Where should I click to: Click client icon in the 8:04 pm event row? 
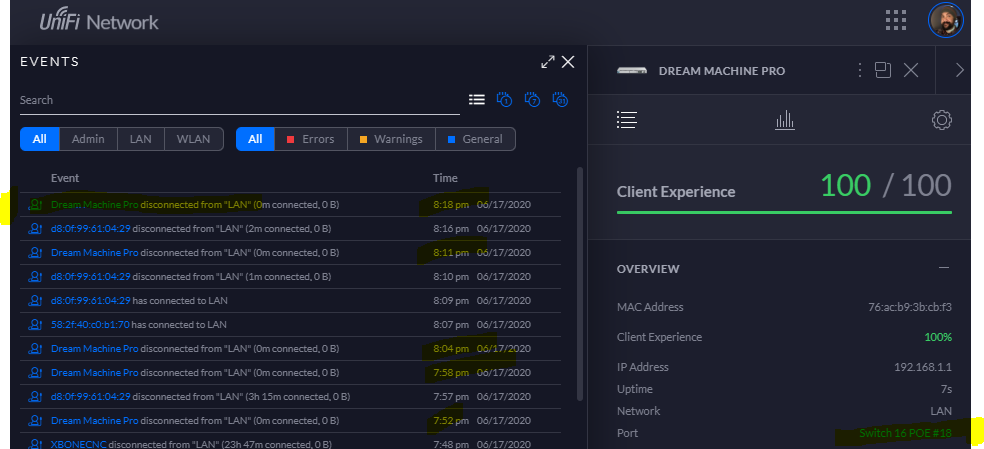coord(35,349)
